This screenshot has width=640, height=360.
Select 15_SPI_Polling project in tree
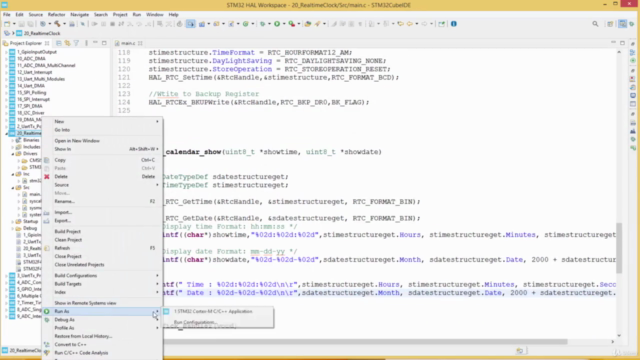[x=31, y=93]
